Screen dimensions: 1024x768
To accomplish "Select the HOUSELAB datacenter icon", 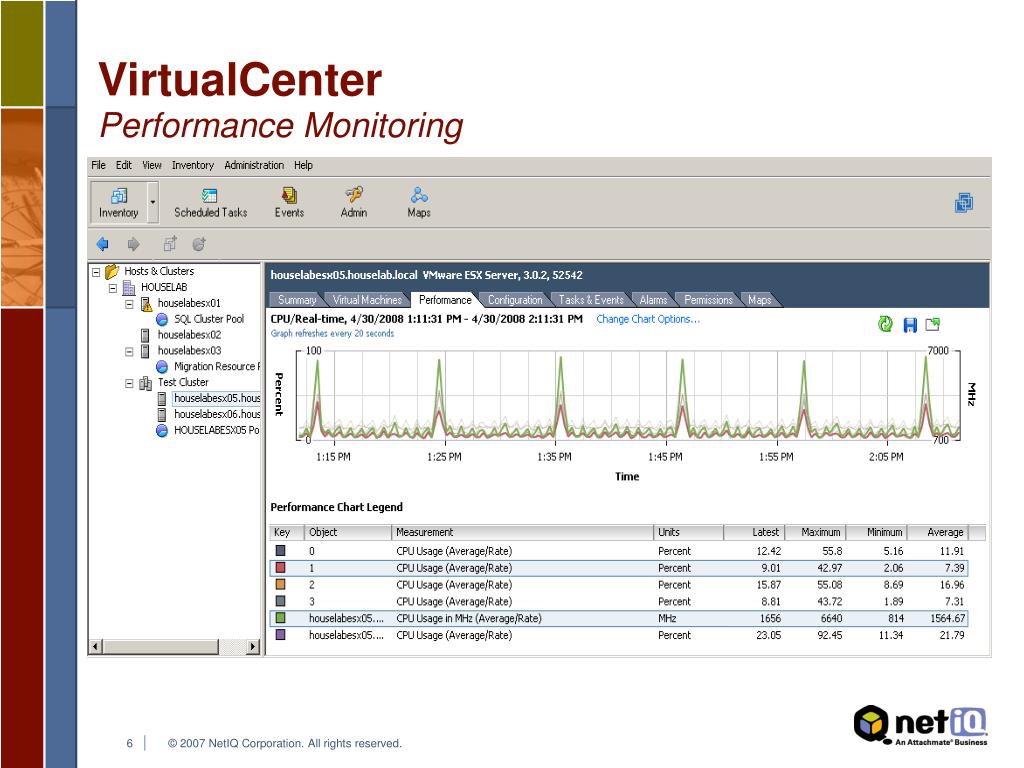I will click(x=129, y=287).
